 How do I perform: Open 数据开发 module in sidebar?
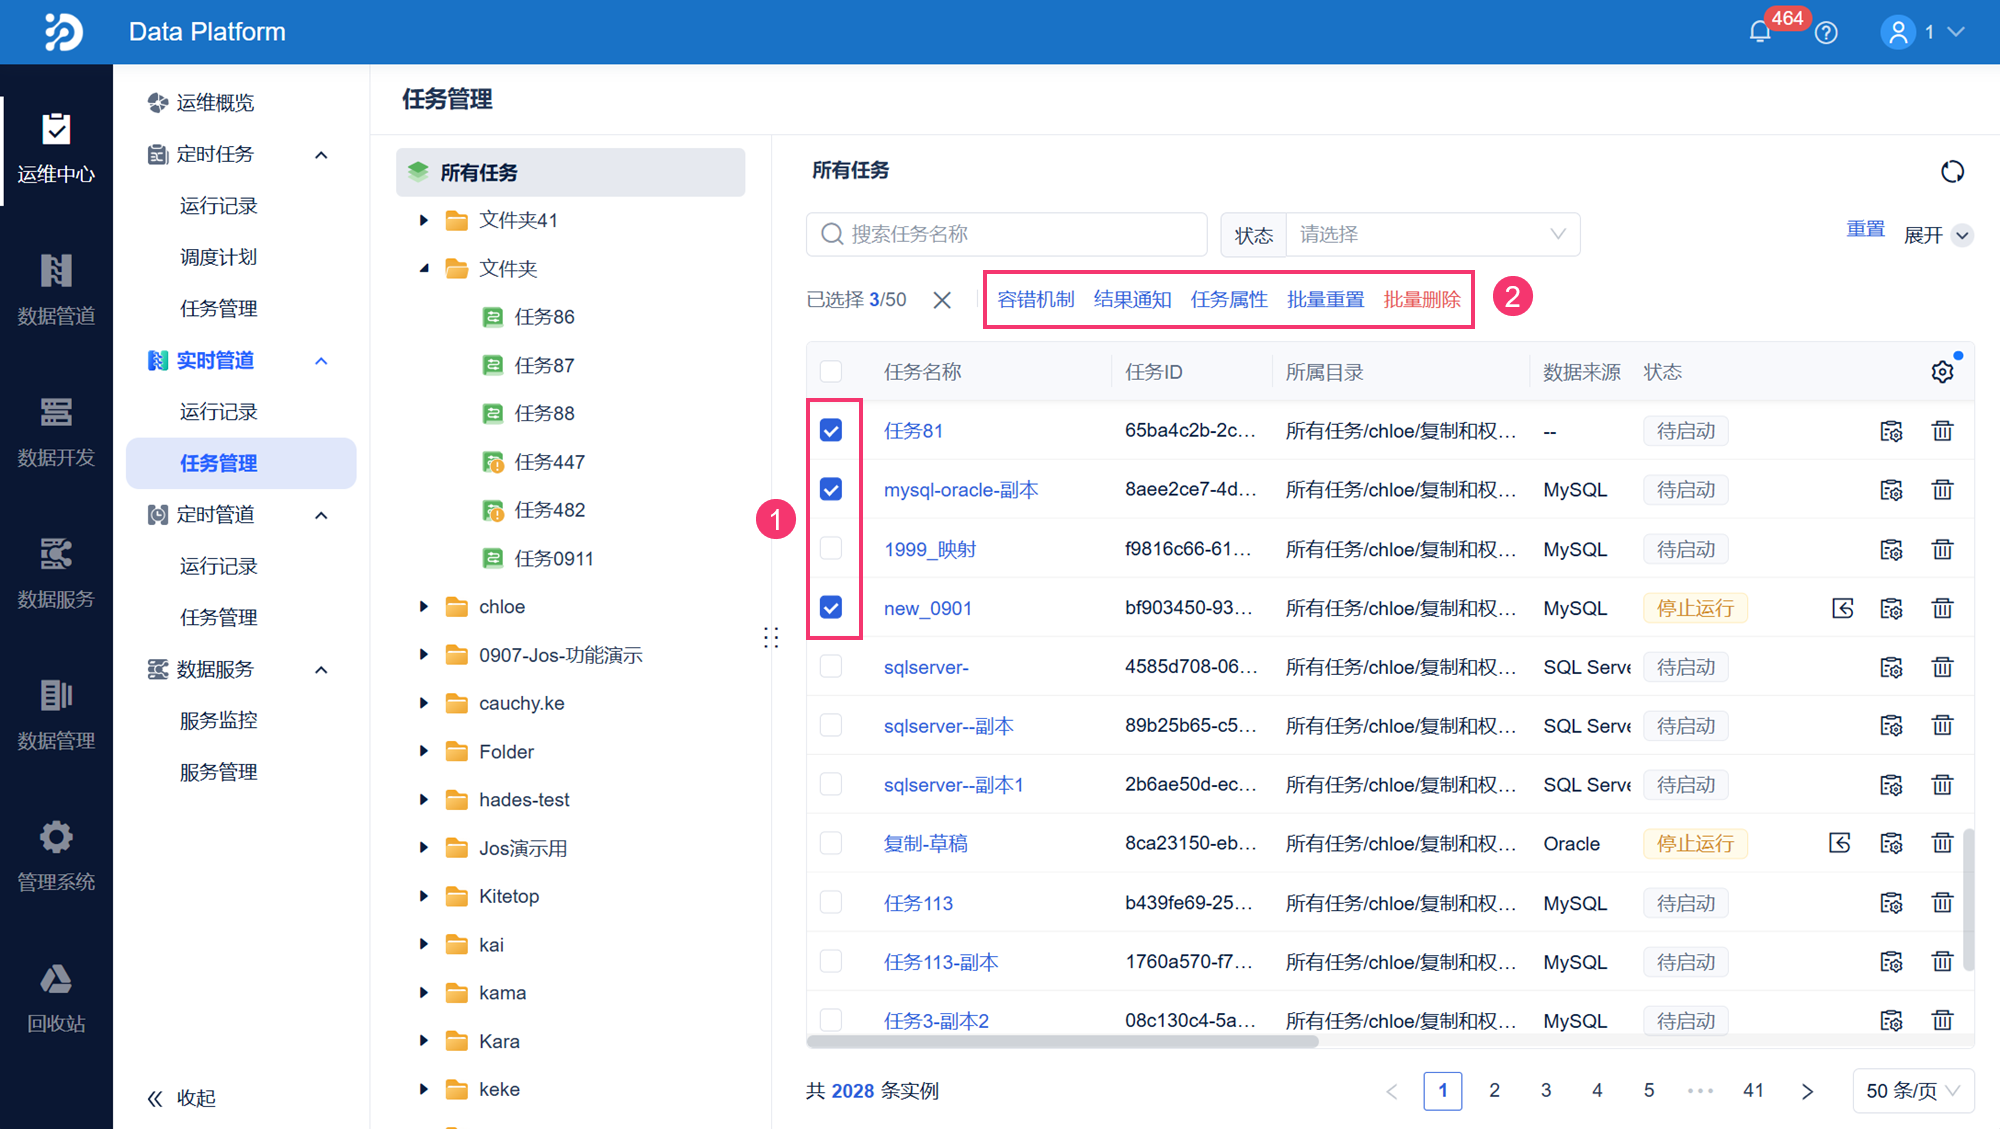click(56, 431)
